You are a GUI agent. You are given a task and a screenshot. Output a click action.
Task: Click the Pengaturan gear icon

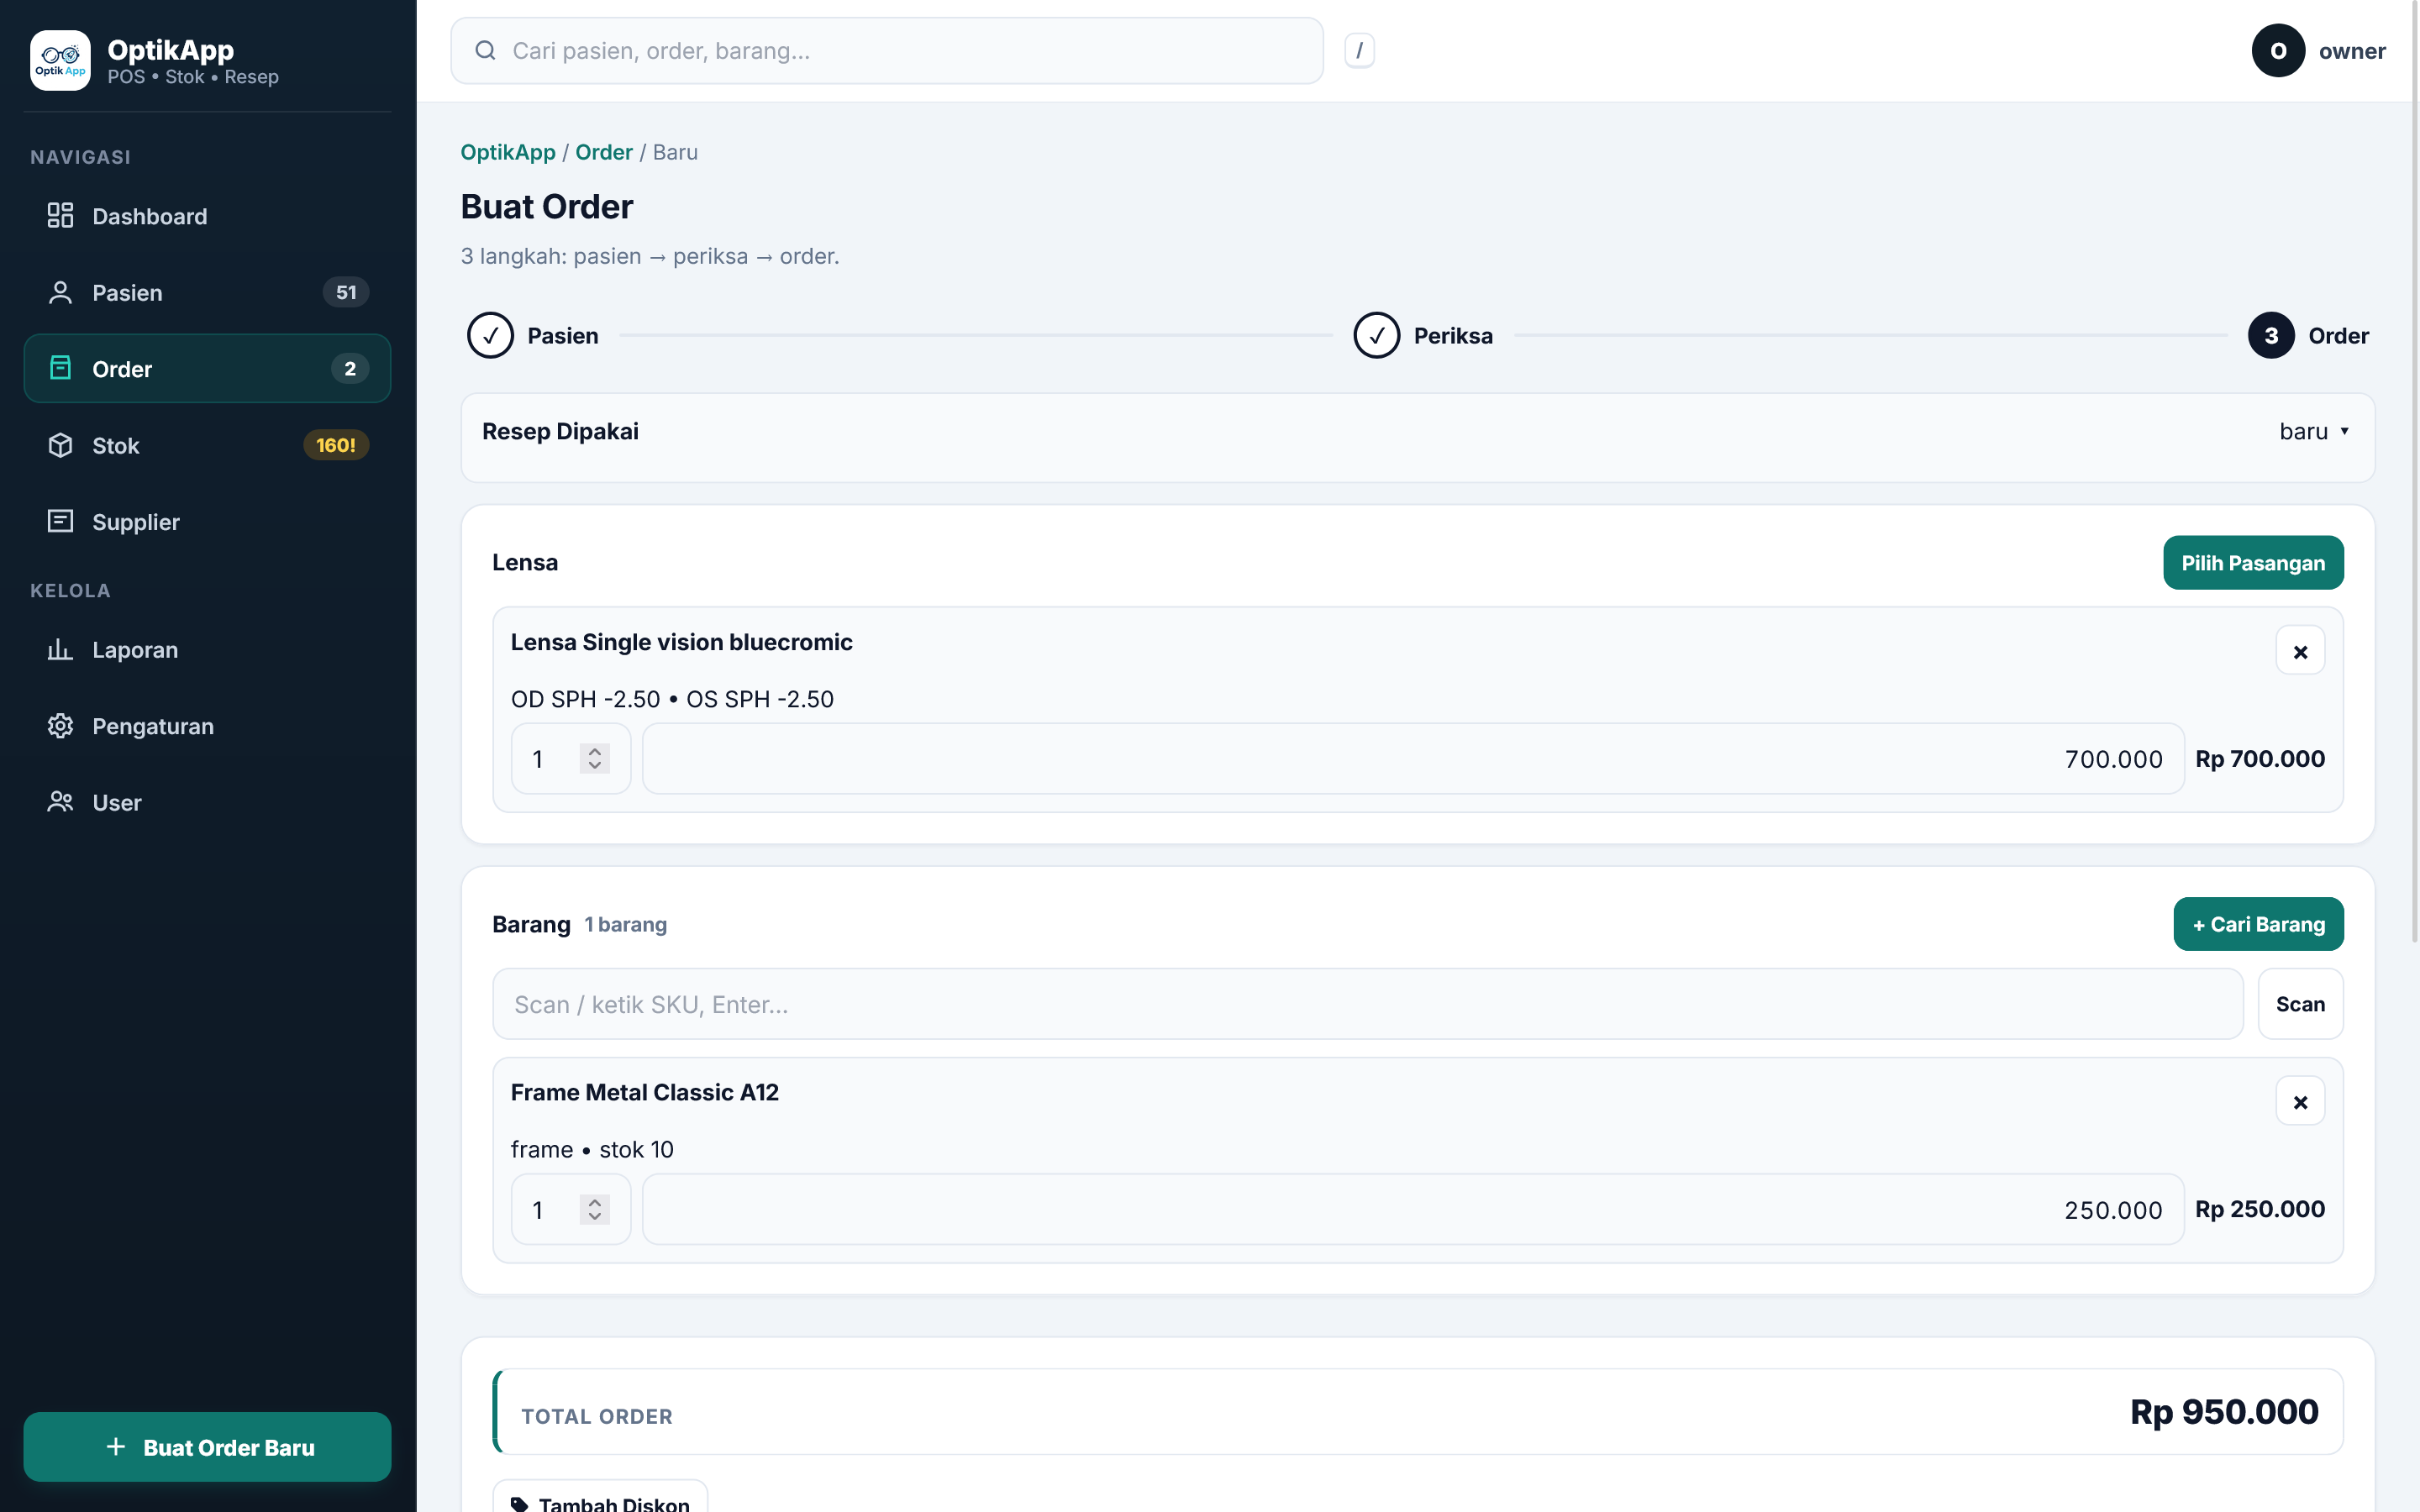click(x=60, y=726)
